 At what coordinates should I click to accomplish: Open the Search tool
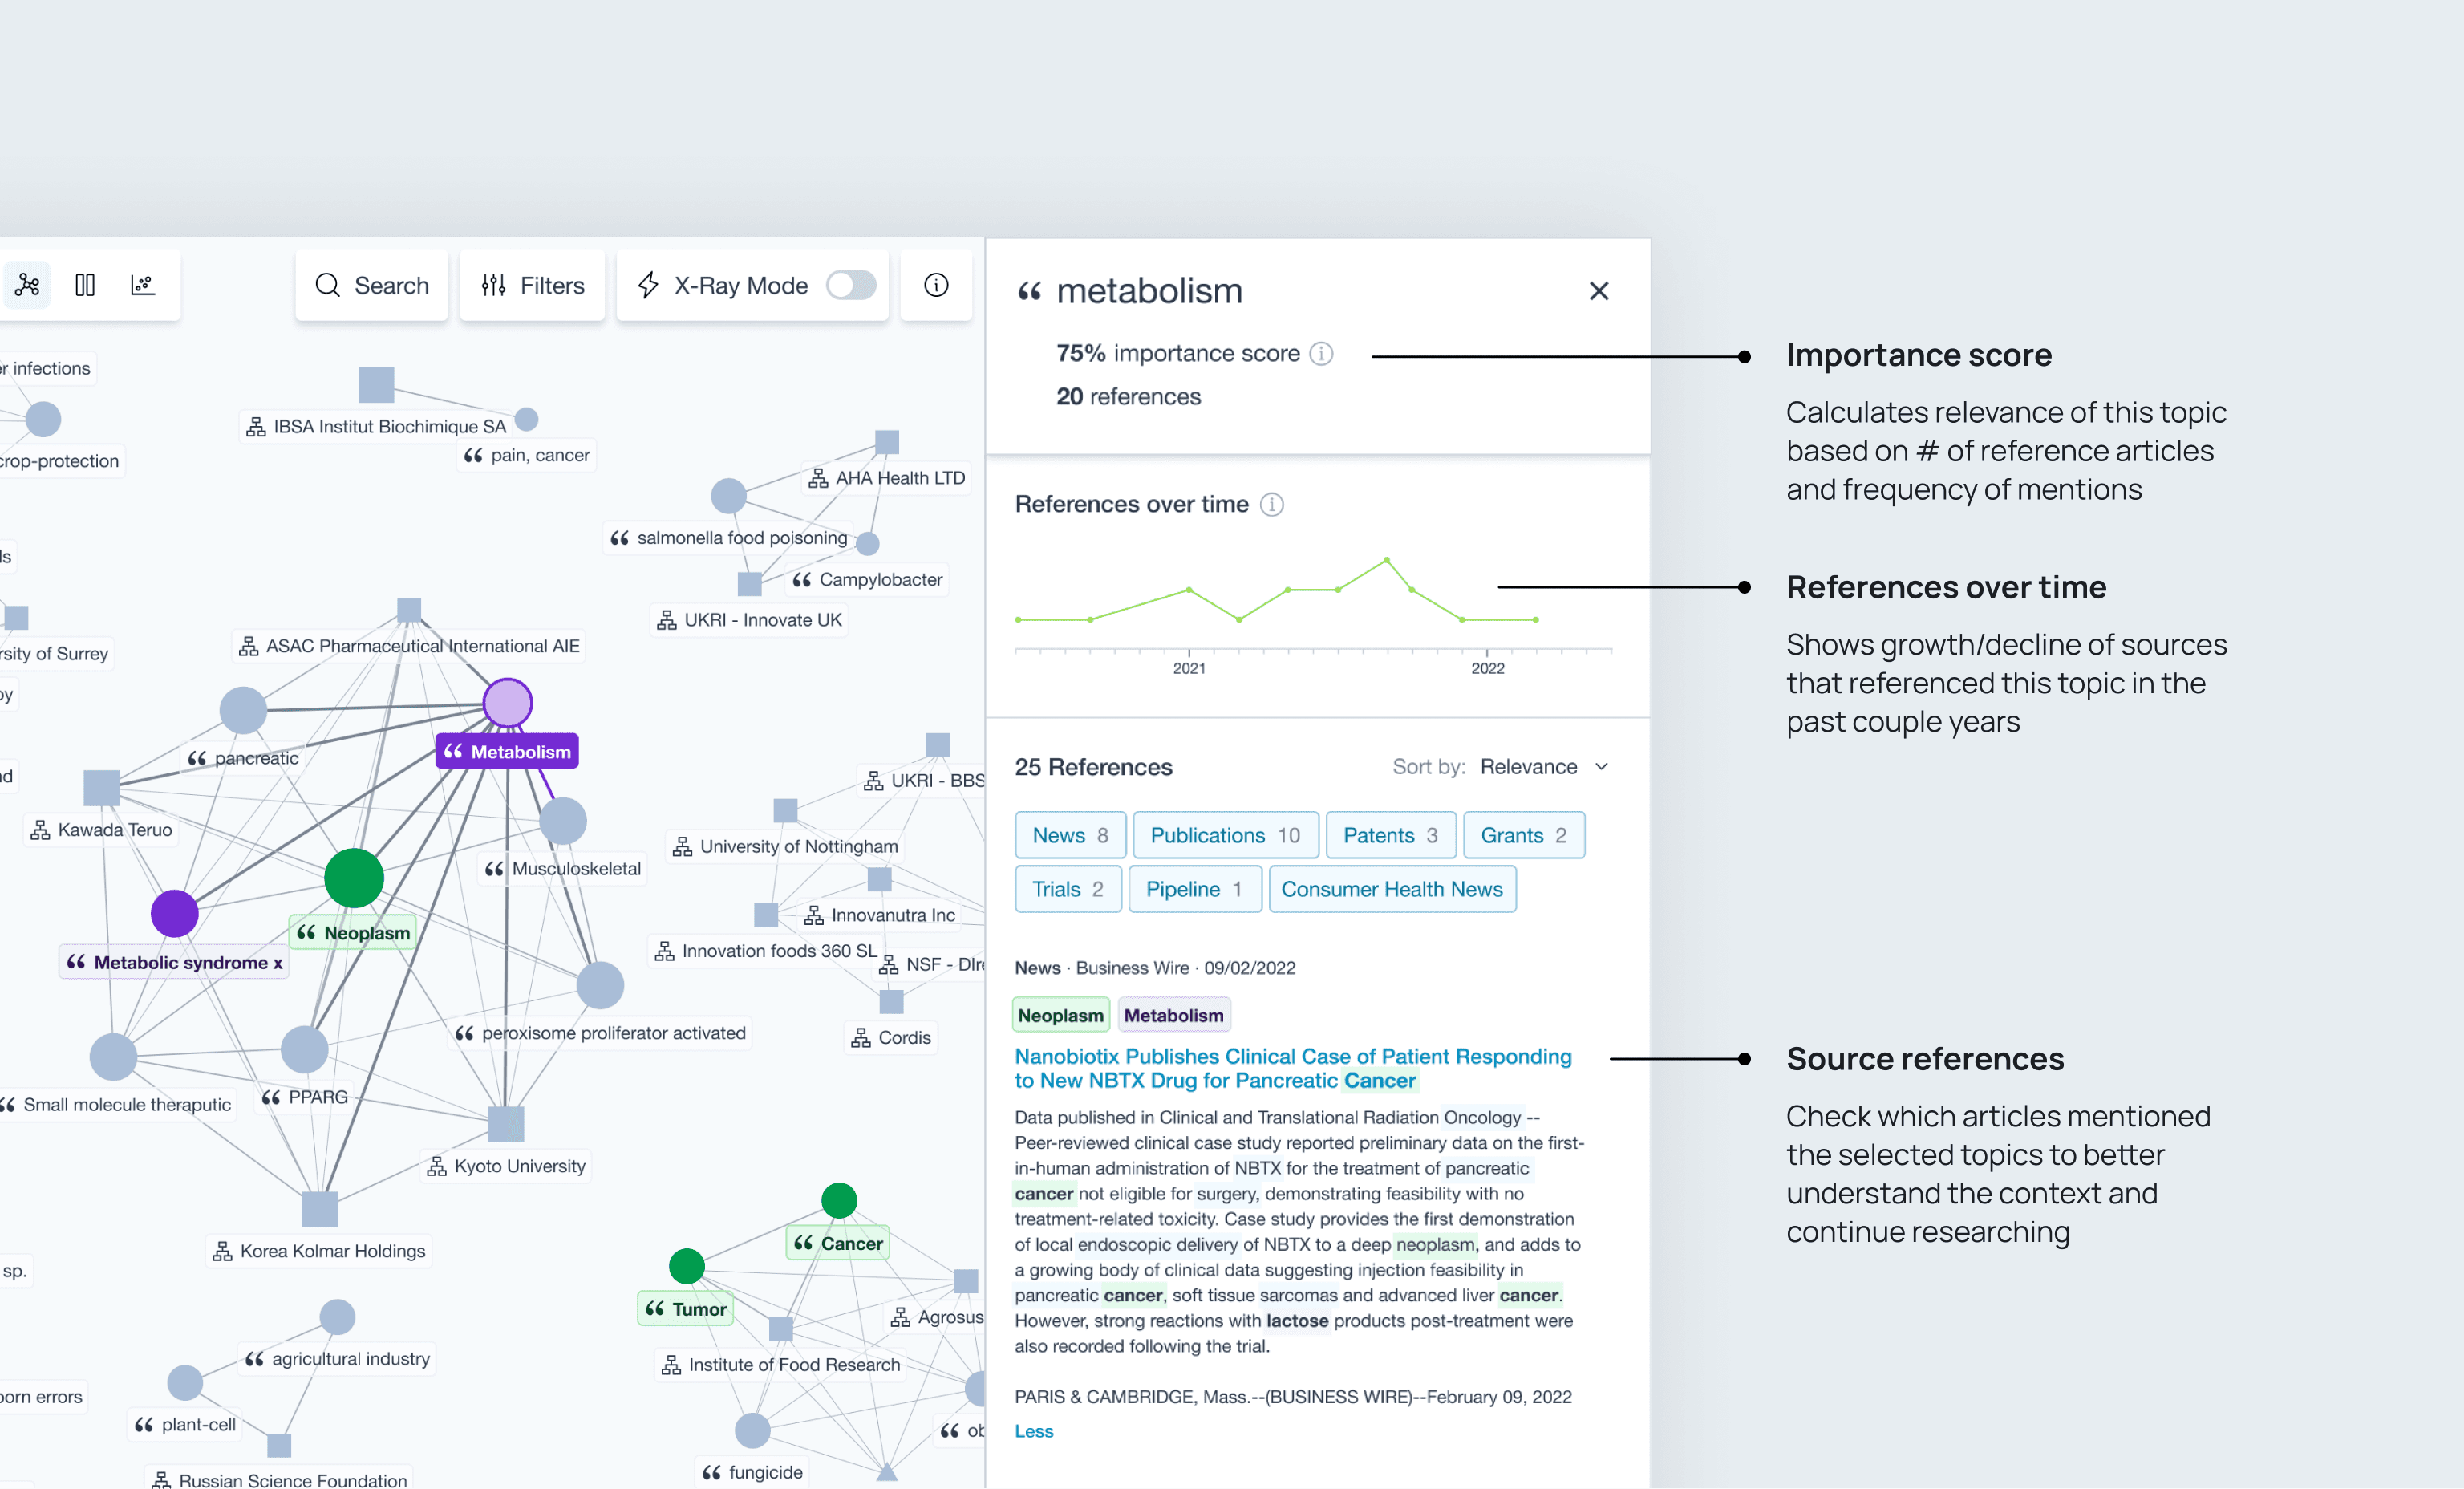[372, 286]
